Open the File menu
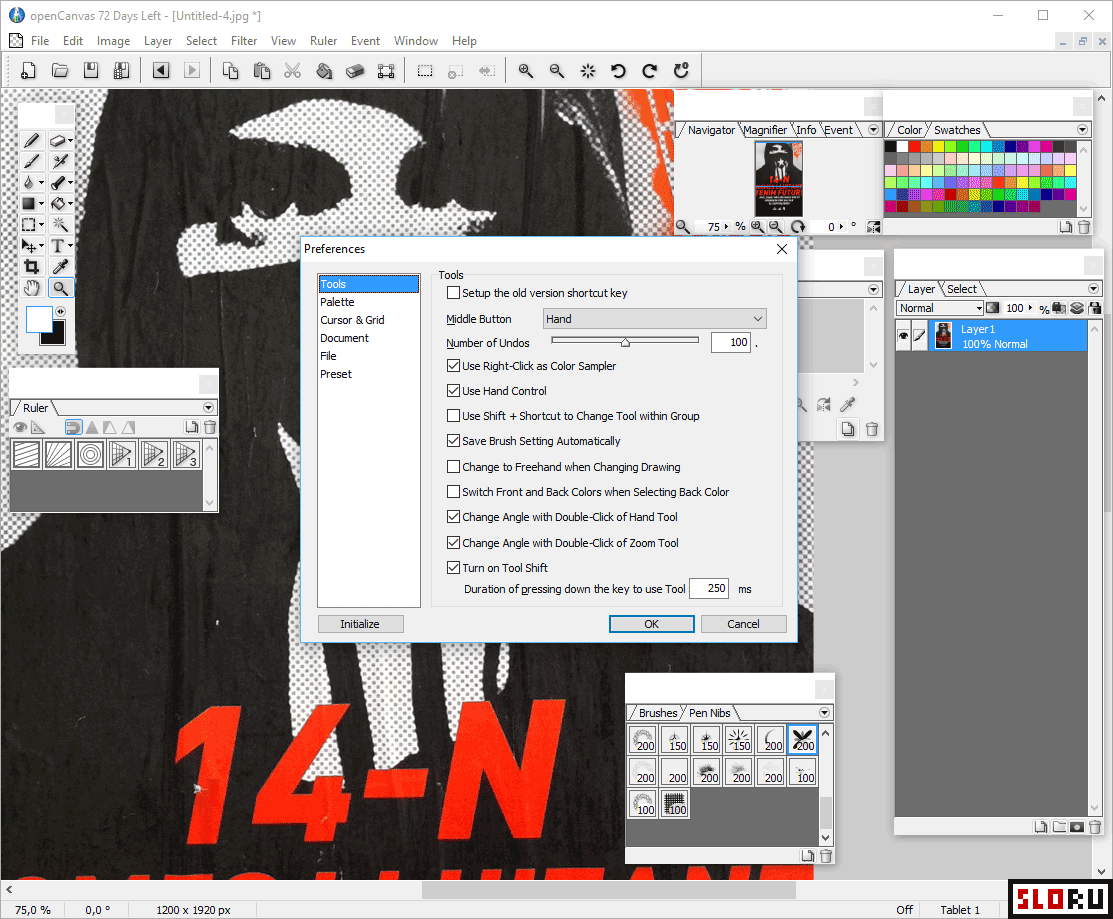 coord(40,41)
